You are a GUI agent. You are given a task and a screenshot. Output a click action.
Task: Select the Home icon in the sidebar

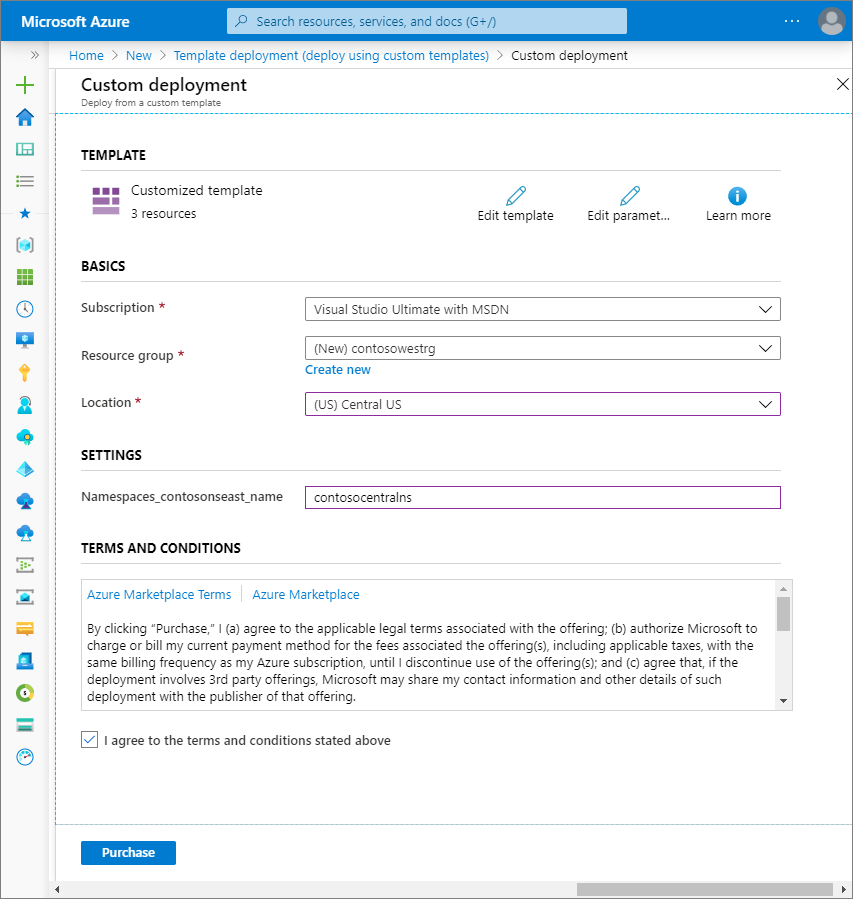(24, 117)
